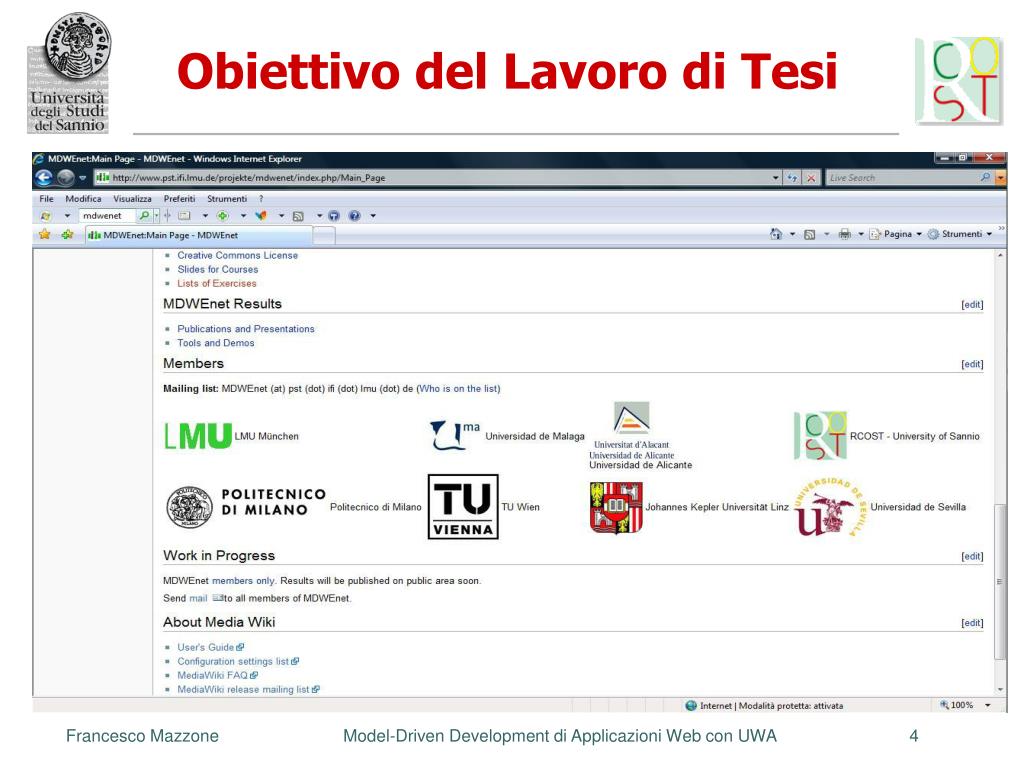Open Recent Pages dropdown next to Forward
This screenshot has height=768, width=1024.
tap(82, 178)
